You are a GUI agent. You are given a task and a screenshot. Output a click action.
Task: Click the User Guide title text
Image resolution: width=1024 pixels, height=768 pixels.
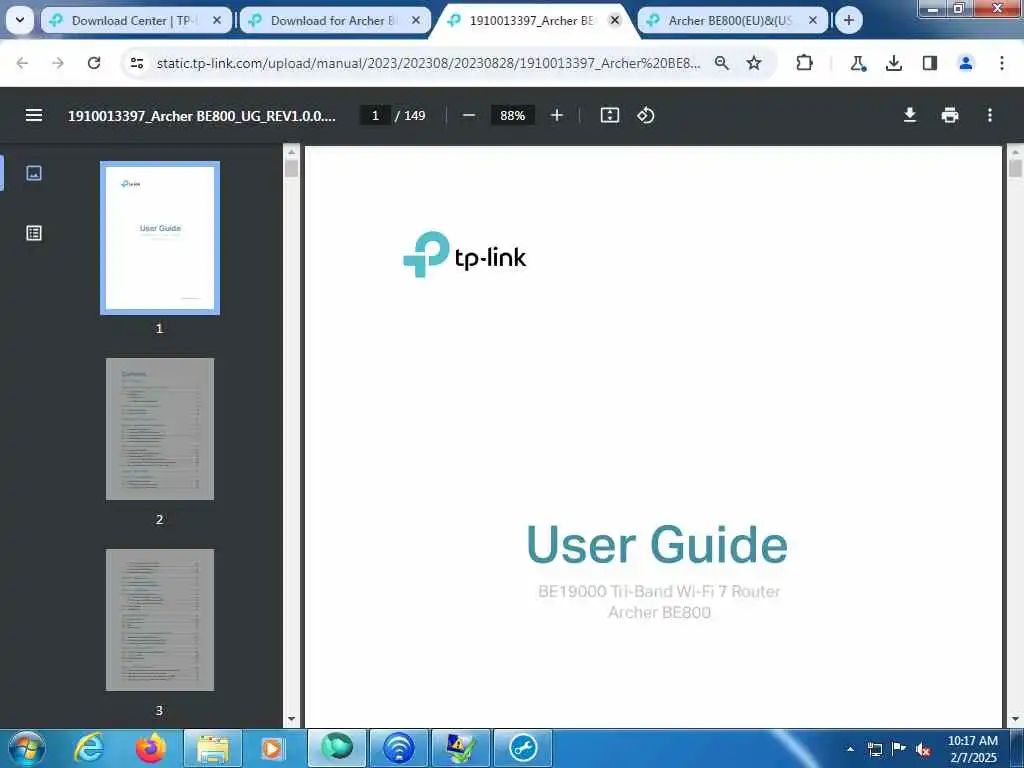point(657,544)
